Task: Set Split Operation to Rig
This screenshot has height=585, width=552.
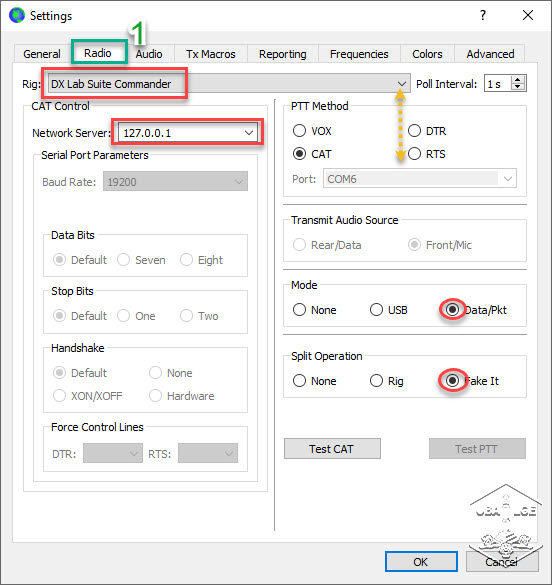Action: [x=376, y=381]
